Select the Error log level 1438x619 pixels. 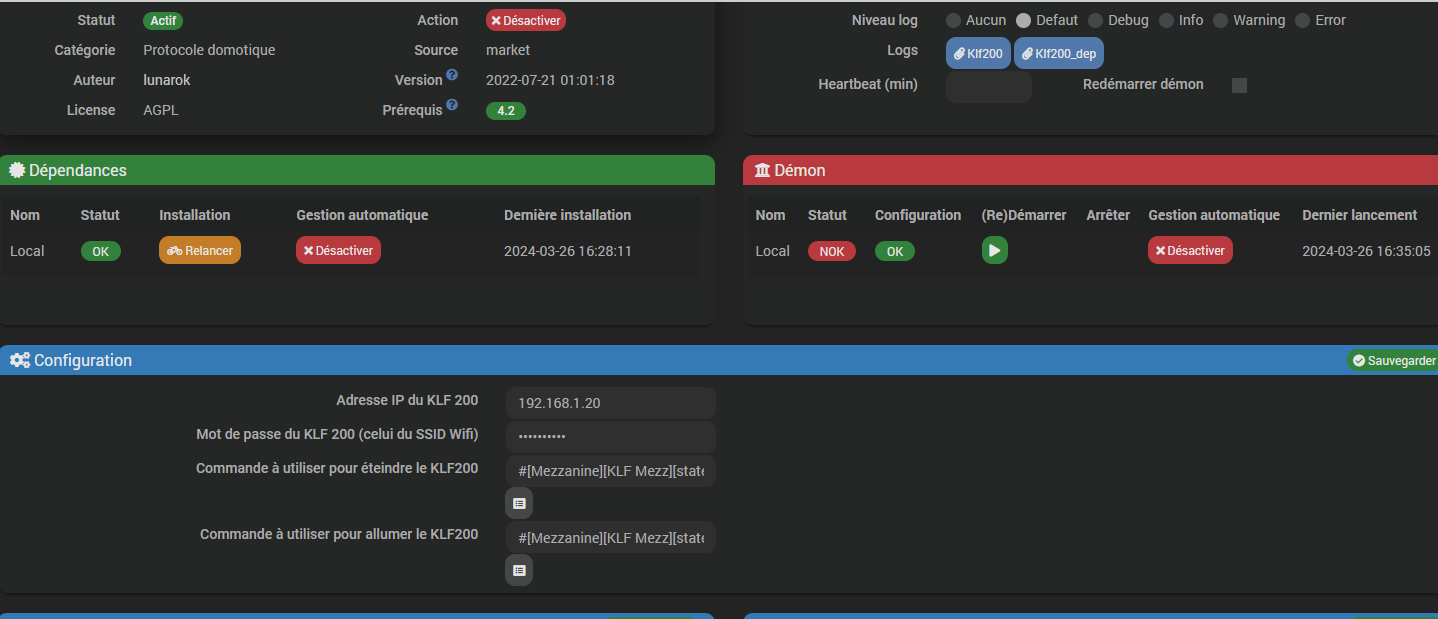click(1302, 20)
